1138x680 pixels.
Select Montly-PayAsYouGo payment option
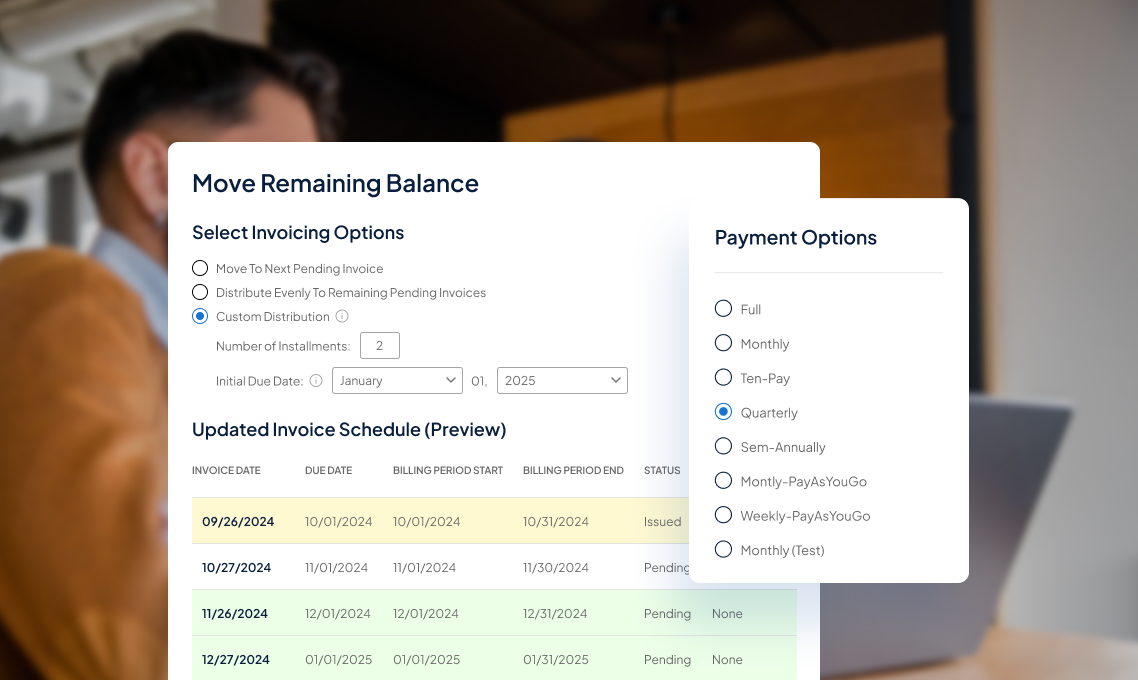tap(723, 480)
